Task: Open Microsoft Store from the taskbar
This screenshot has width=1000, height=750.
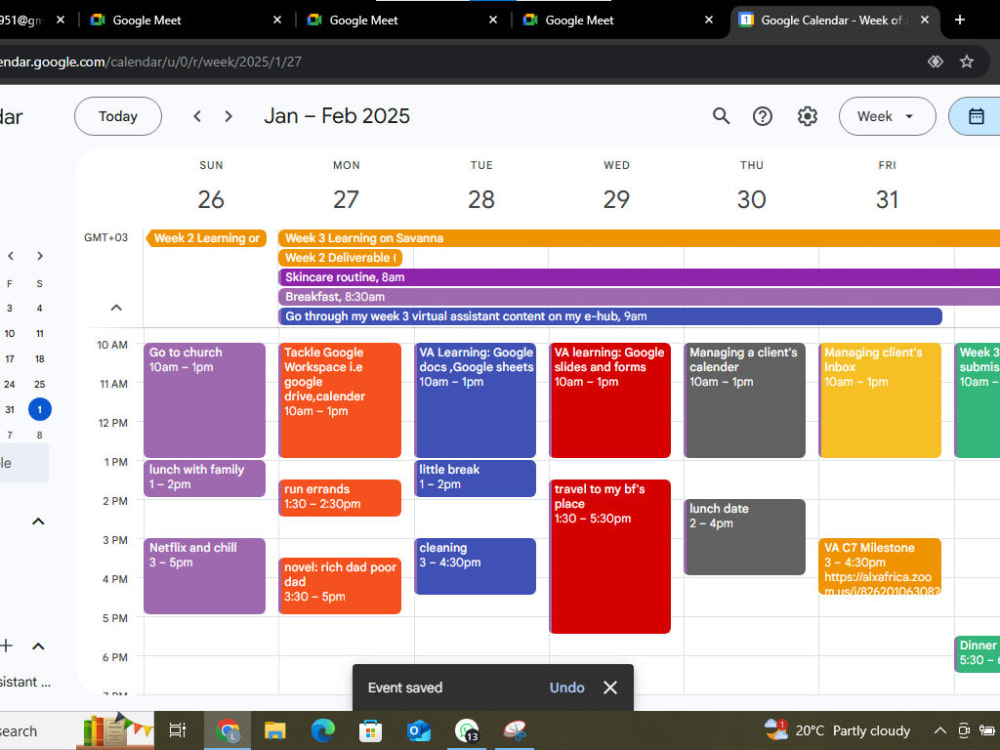Action: 371,731
